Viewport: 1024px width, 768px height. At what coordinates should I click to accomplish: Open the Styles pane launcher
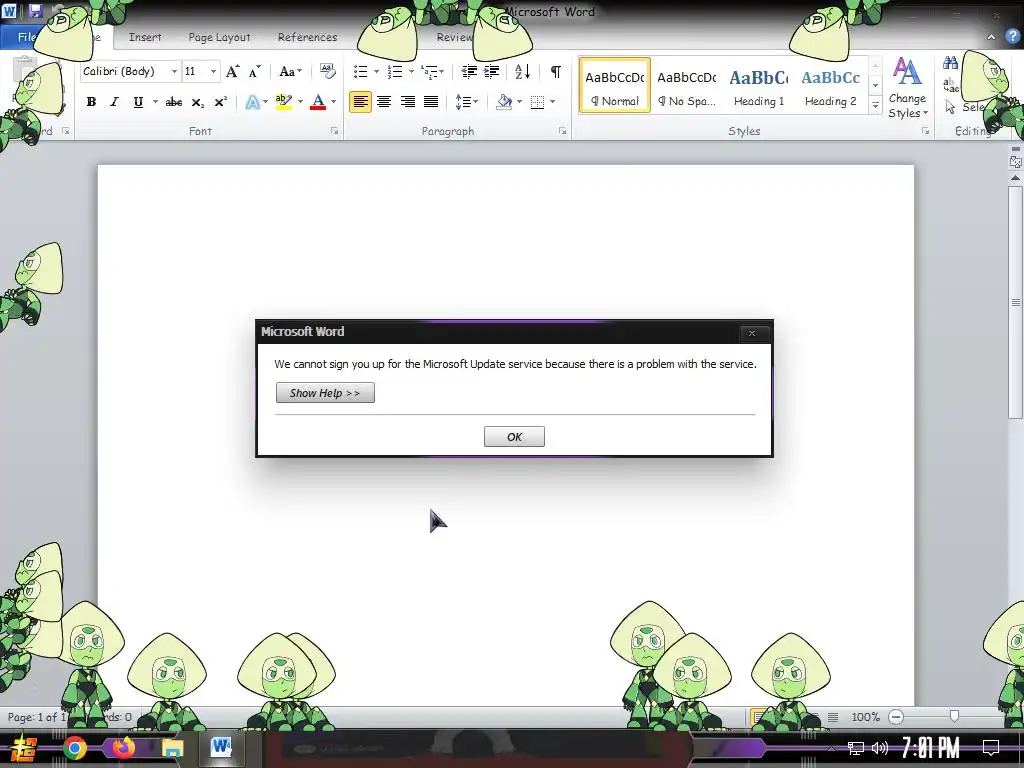[x=925, y=131]
